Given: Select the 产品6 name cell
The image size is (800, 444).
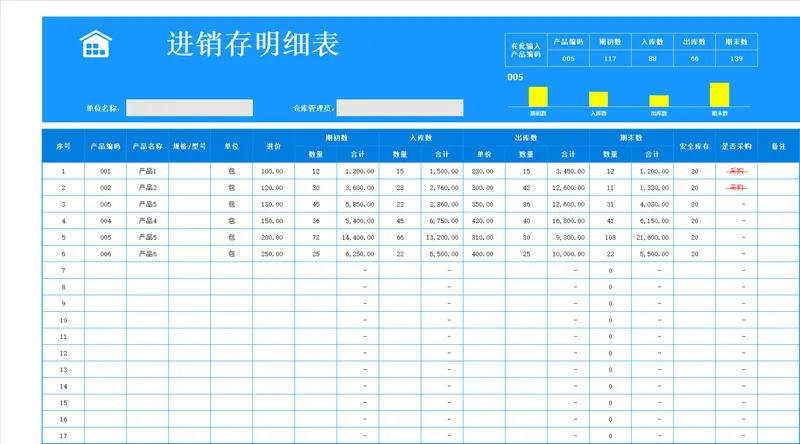Looking at the screenshot, I should click(147, 254).
